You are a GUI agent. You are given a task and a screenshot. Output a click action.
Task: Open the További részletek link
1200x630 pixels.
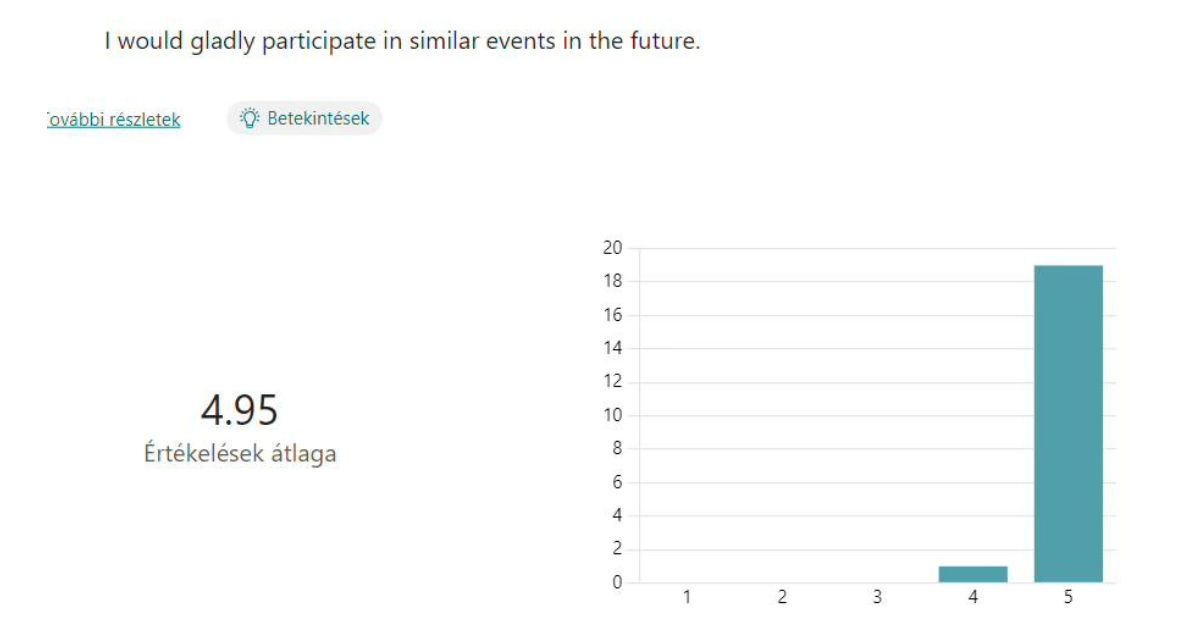[x=114, y=119]
